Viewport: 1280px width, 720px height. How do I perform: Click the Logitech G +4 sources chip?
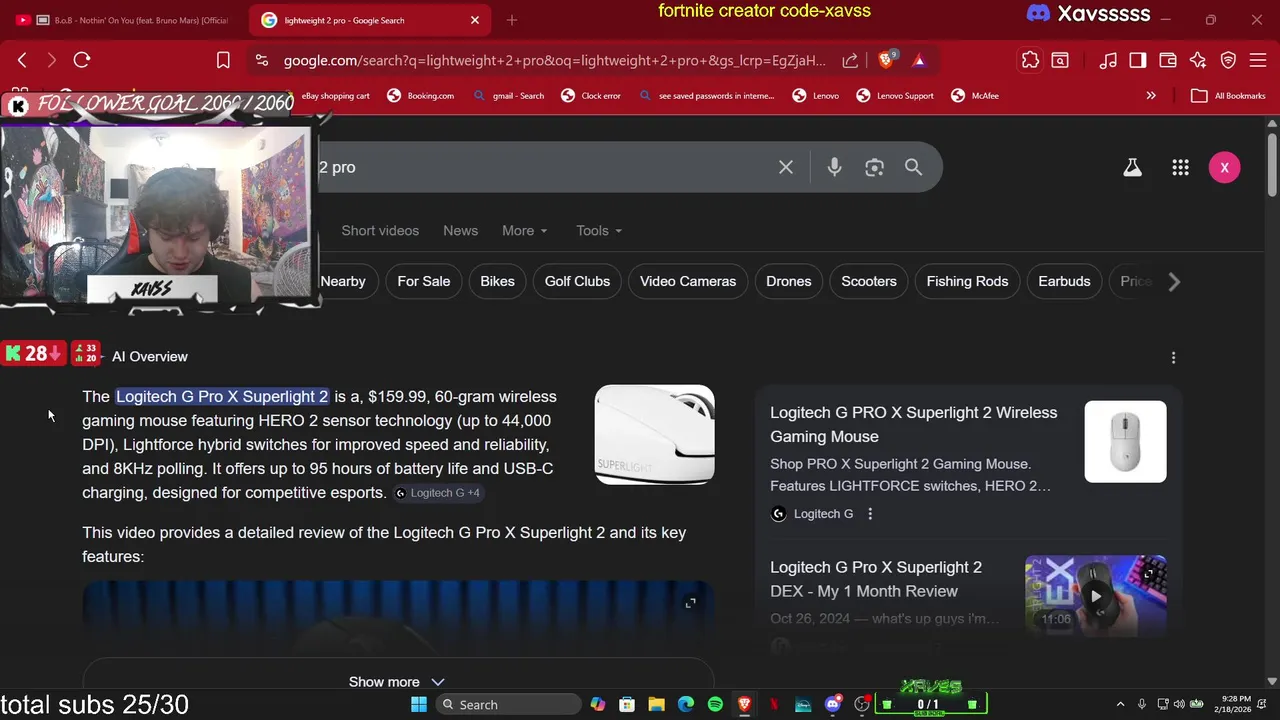click(438, 493)
